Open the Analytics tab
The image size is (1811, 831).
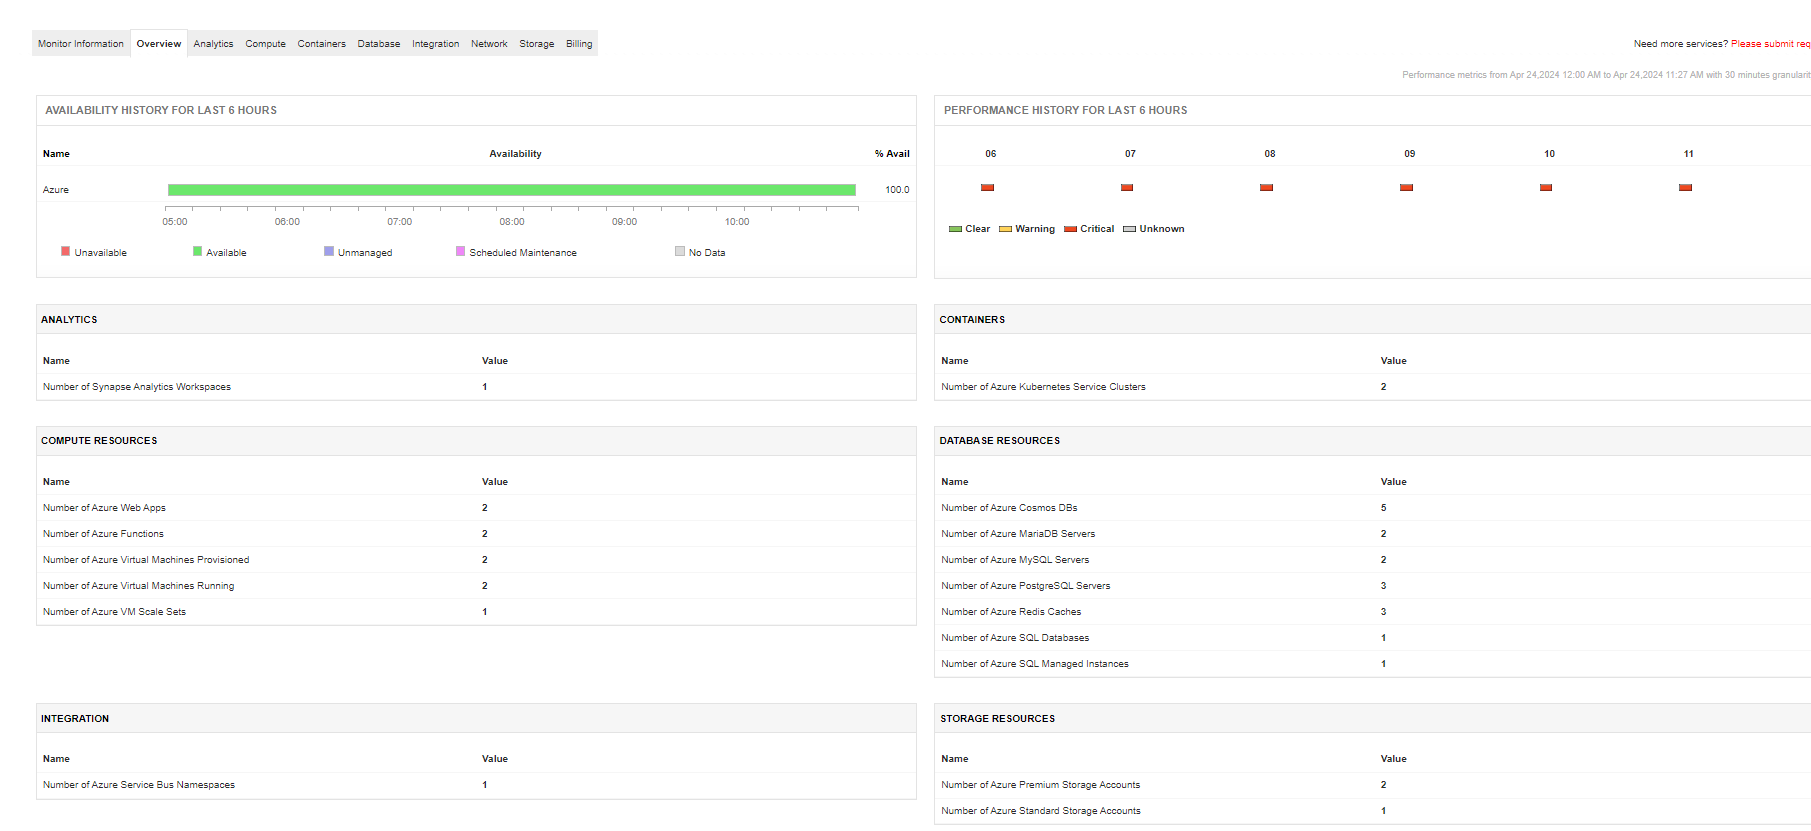point(213,44)
